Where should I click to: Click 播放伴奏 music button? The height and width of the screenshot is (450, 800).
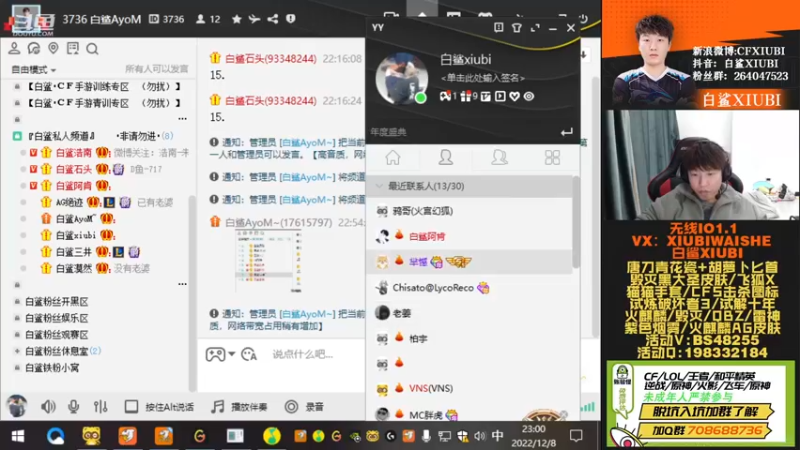(x=239, y=407)
